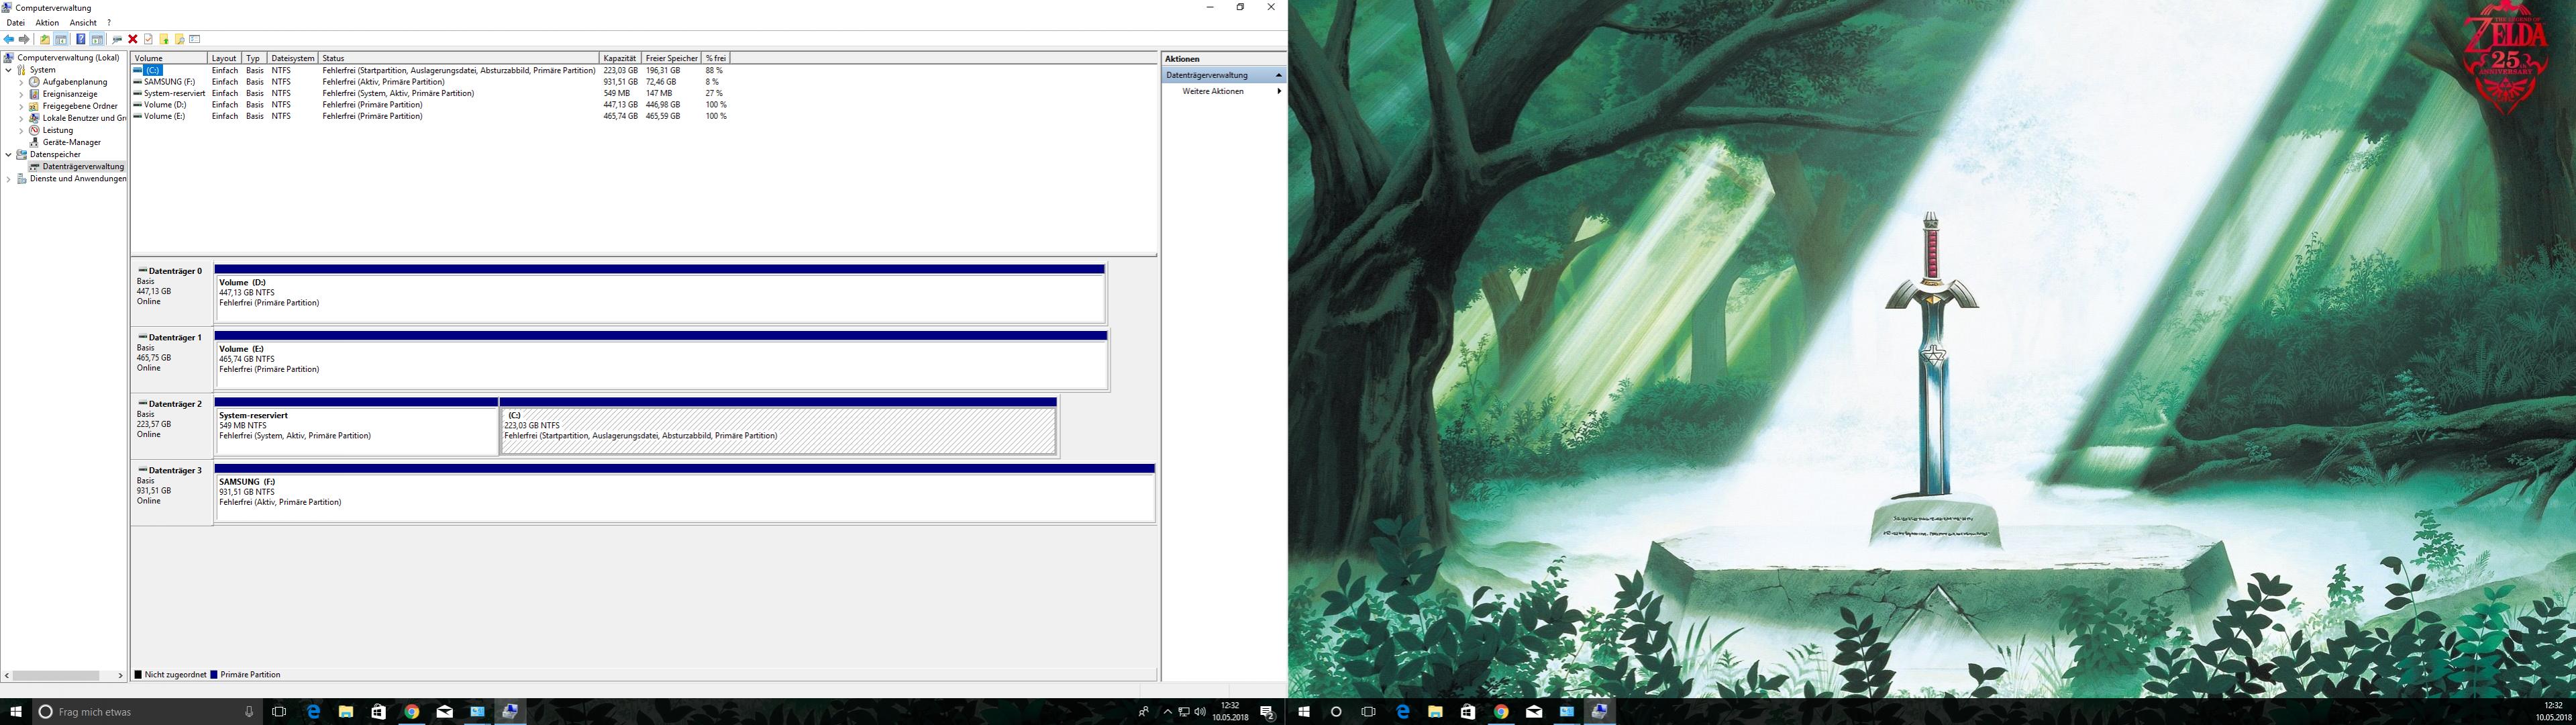Click the disk connect toolbar icon
Screen dimensions: 2576x725
coord(117,40)
